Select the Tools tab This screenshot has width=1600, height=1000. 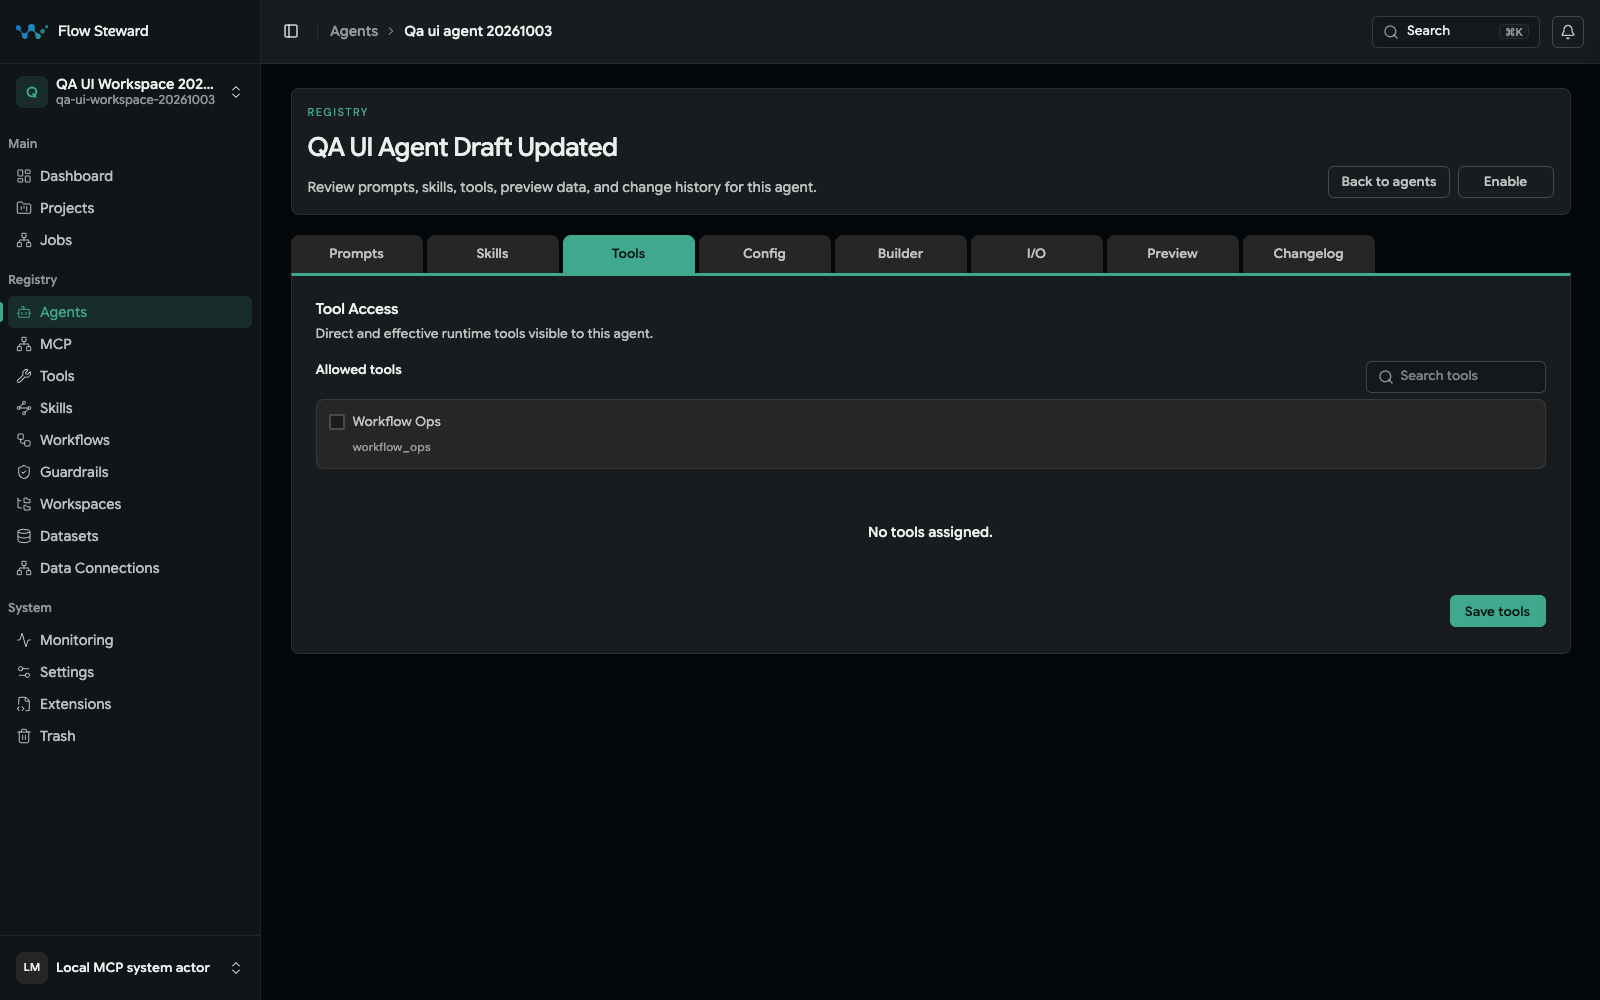pos(629,254)
